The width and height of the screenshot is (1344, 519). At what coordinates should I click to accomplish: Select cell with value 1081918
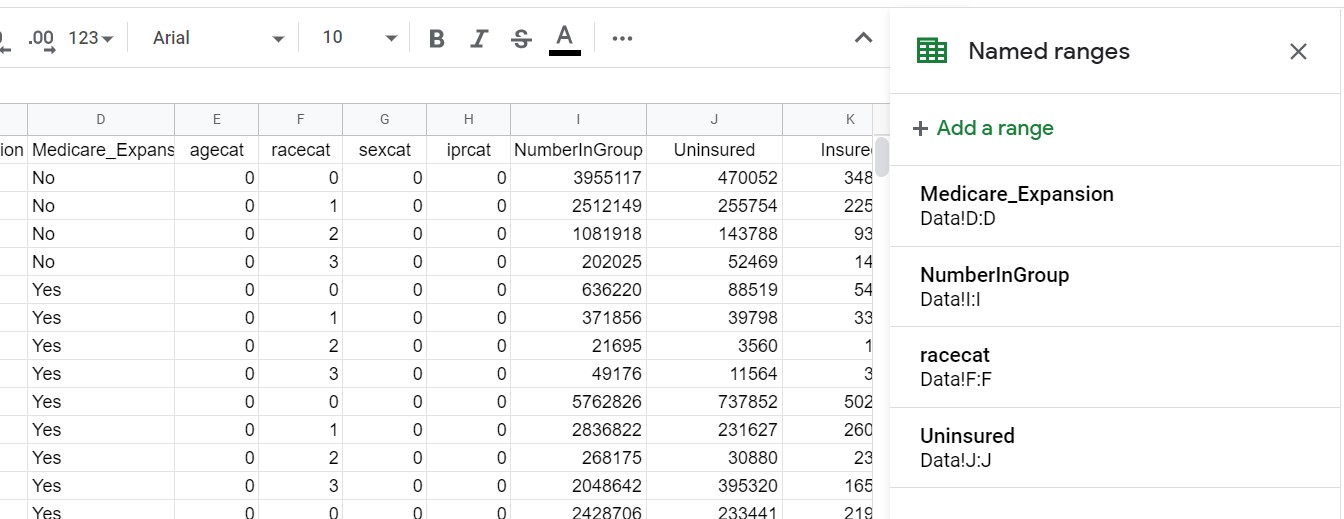click(578, 234)
